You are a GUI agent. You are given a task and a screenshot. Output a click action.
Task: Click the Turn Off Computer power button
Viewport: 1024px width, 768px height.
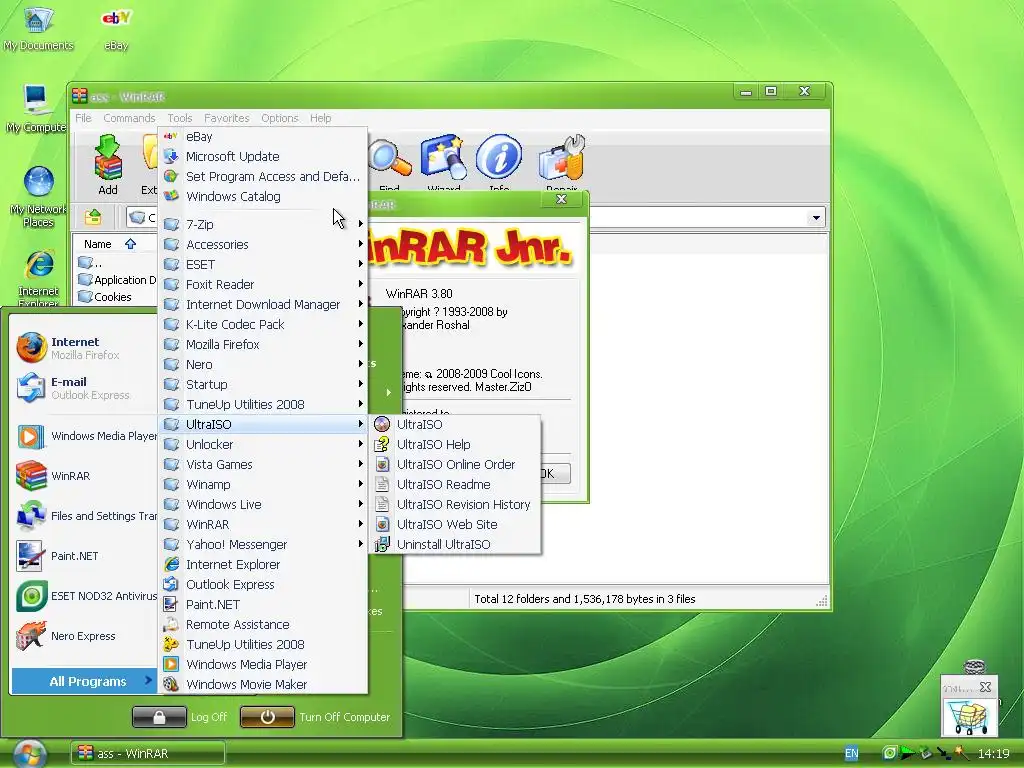click(267, 717)
